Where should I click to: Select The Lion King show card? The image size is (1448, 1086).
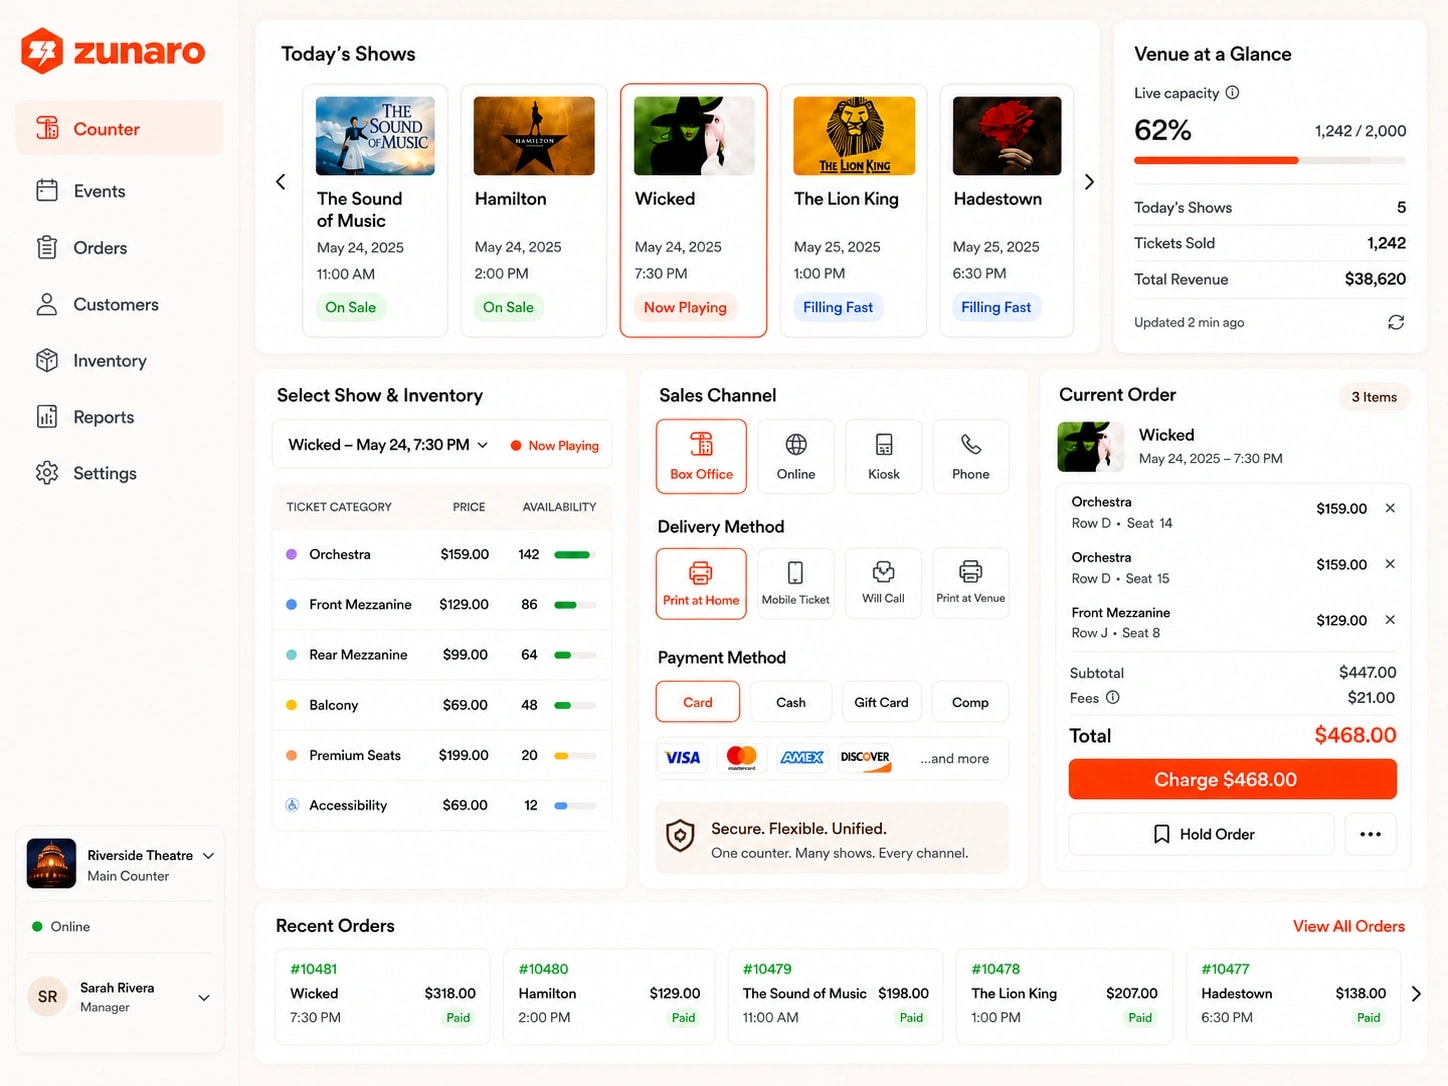tap(853, 210)
